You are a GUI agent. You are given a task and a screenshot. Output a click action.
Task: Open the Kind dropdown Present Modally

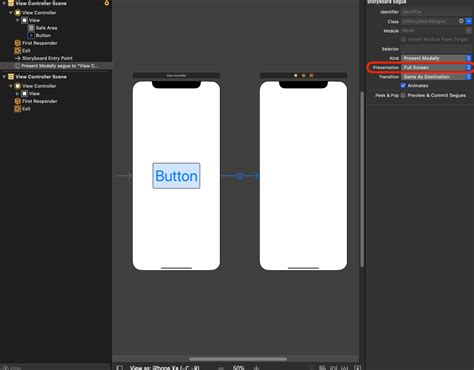[436, 58]
